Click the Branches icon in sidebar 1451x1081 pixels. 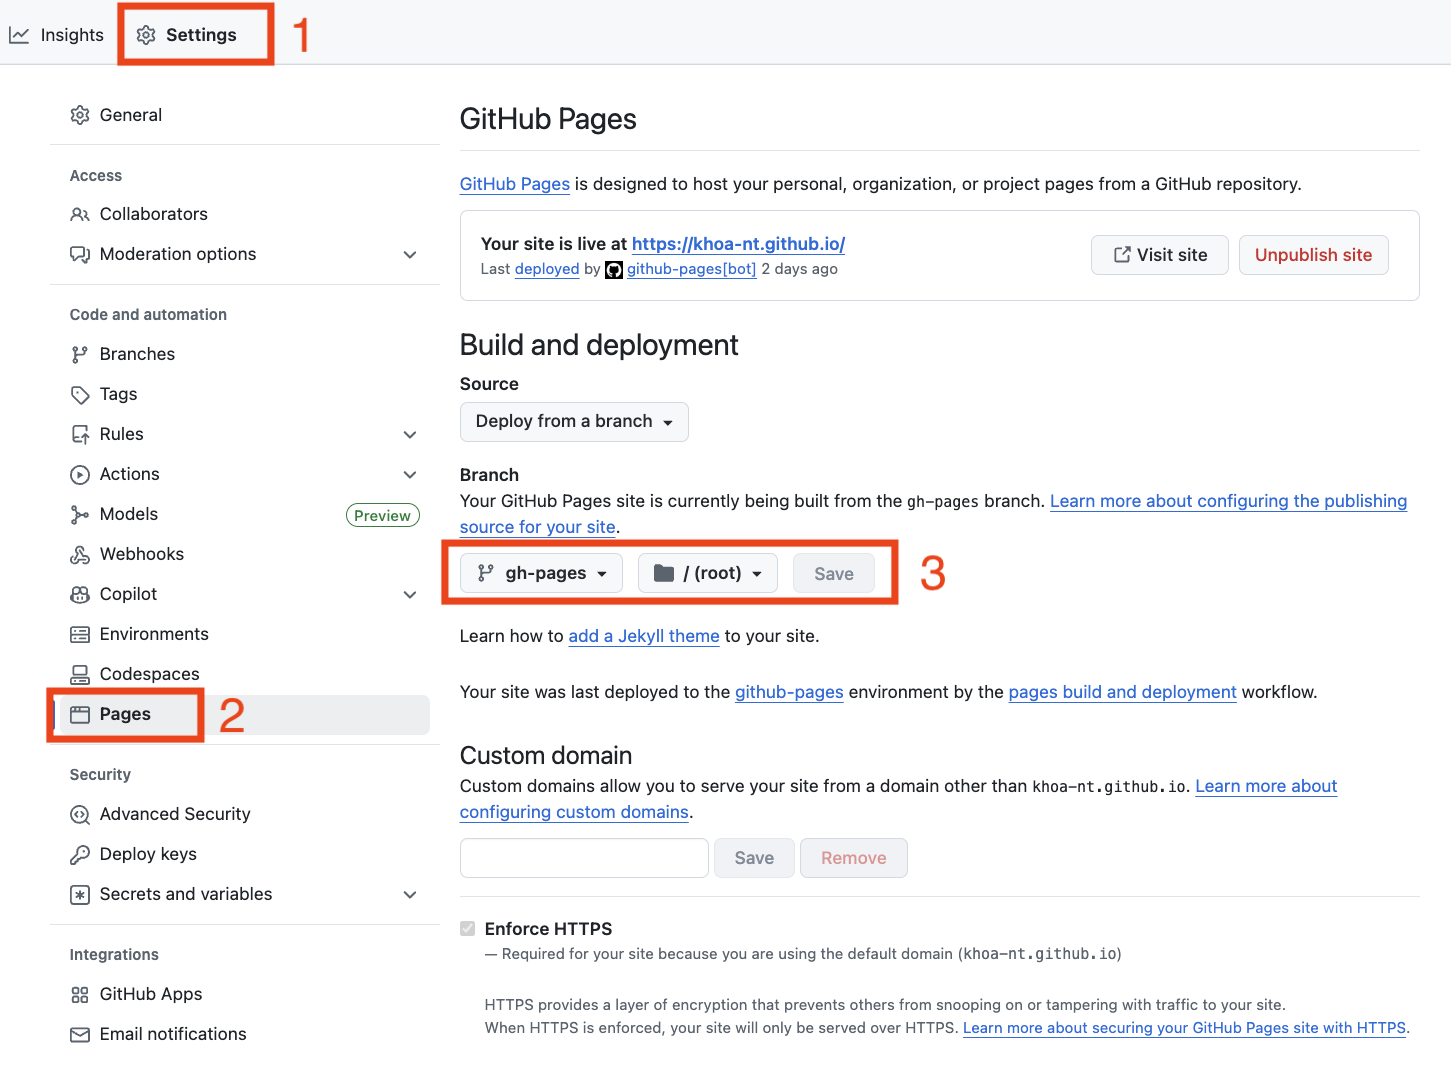[x=80, y=354]
